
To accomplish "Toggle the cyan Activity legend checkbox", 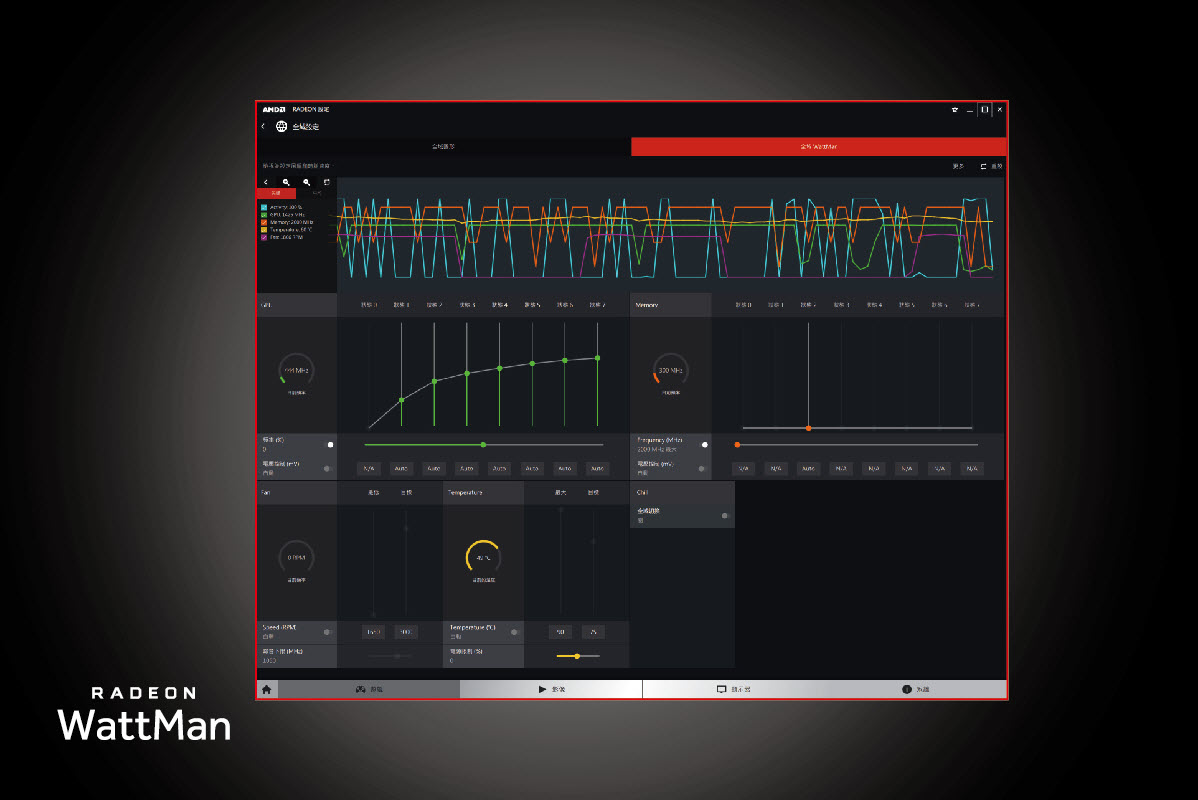I will click(264, 207).
